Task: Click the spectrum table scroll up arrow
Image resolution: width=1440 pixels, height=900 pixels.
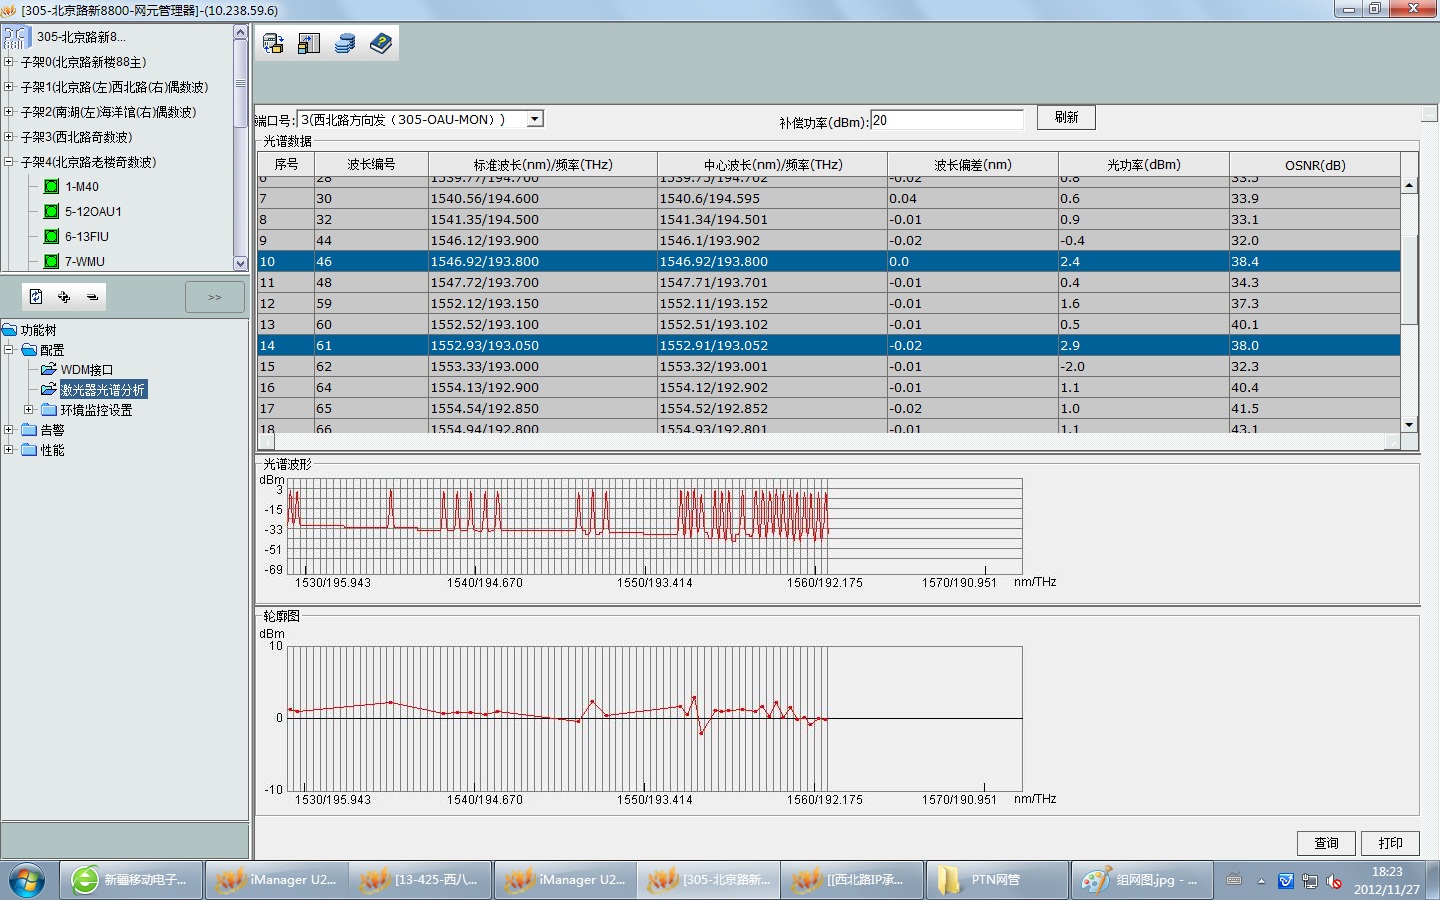Action: [x=1409, y=185]
